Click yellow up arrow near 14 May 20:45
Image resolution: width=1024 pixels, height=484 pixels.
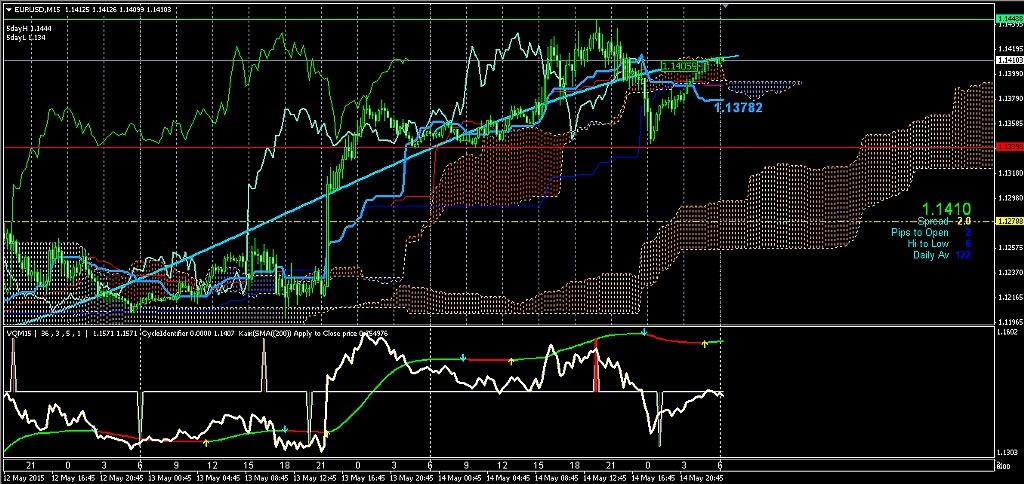pos(705,343)
